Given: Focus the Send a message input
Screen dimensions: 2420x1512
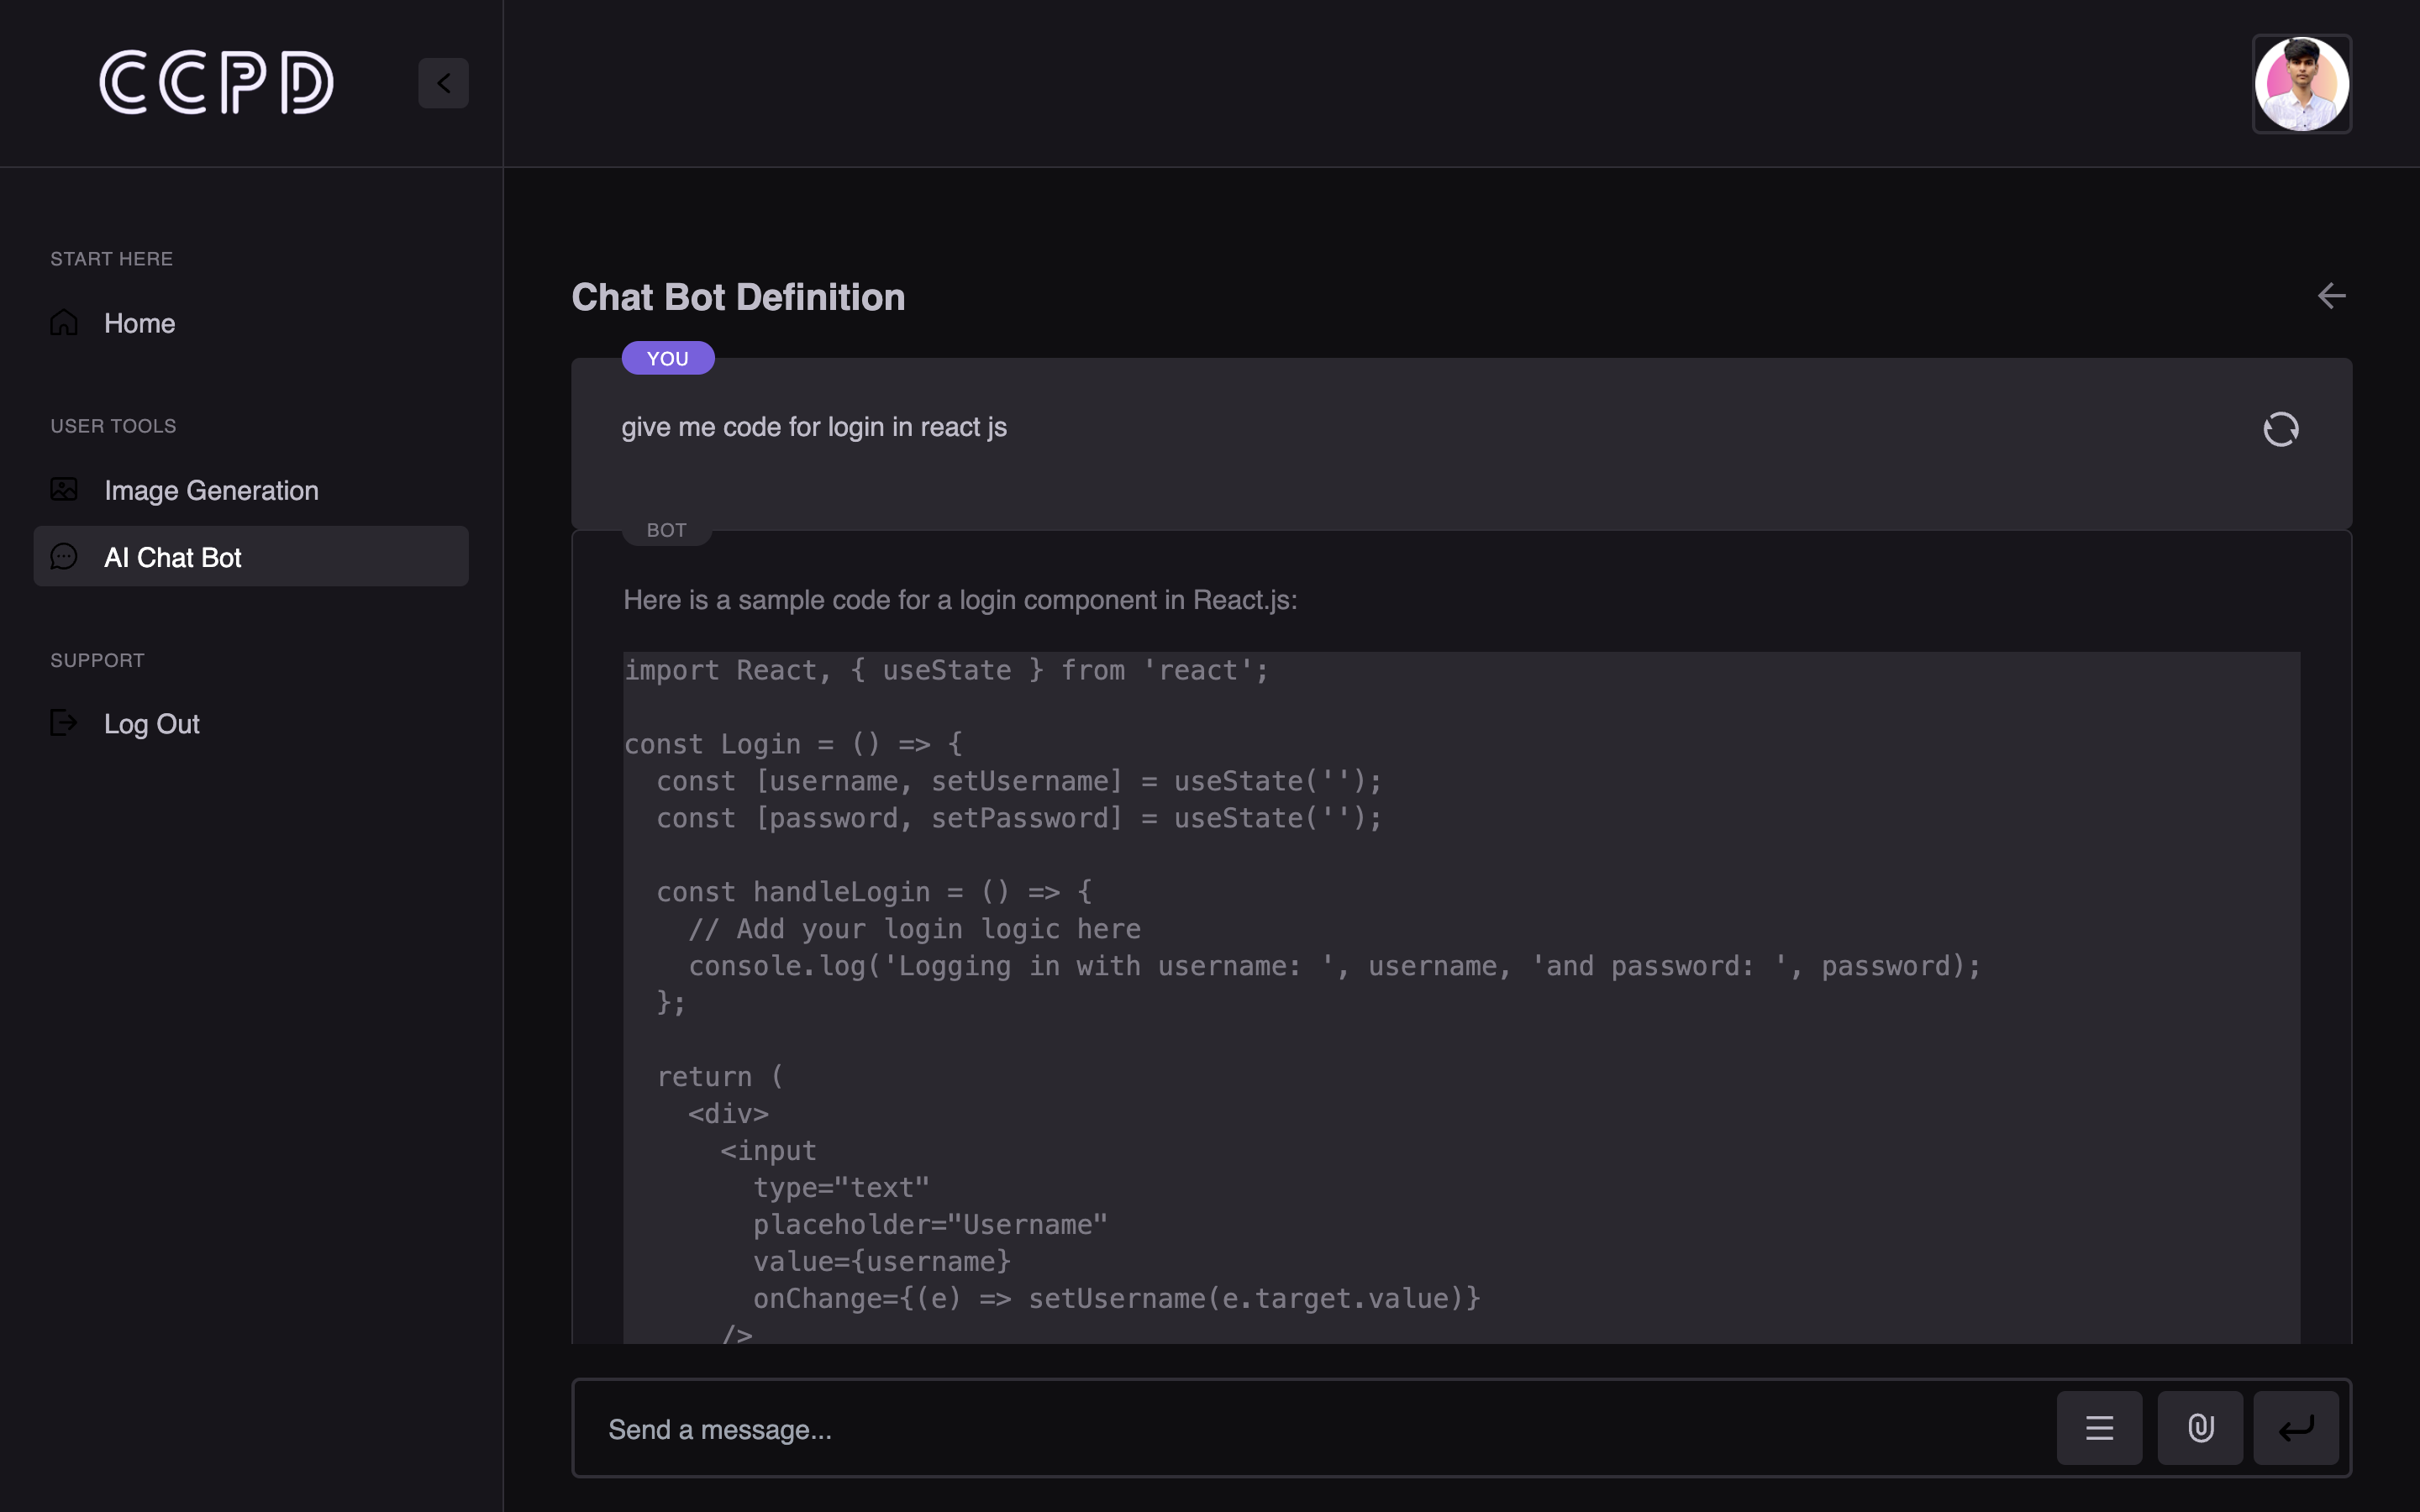Looking at the screenshot, I should 1310,1429.
